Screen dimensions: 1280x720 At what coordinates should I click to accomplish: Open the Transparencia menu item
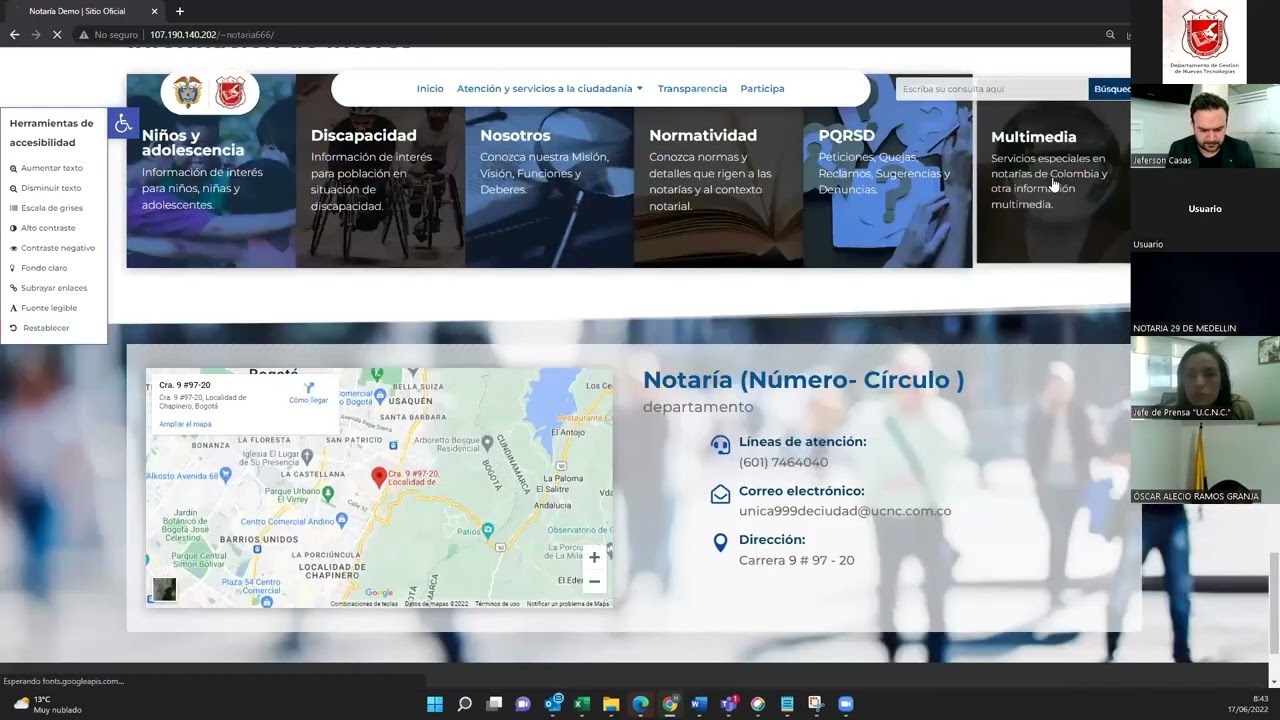click(692, 89)
